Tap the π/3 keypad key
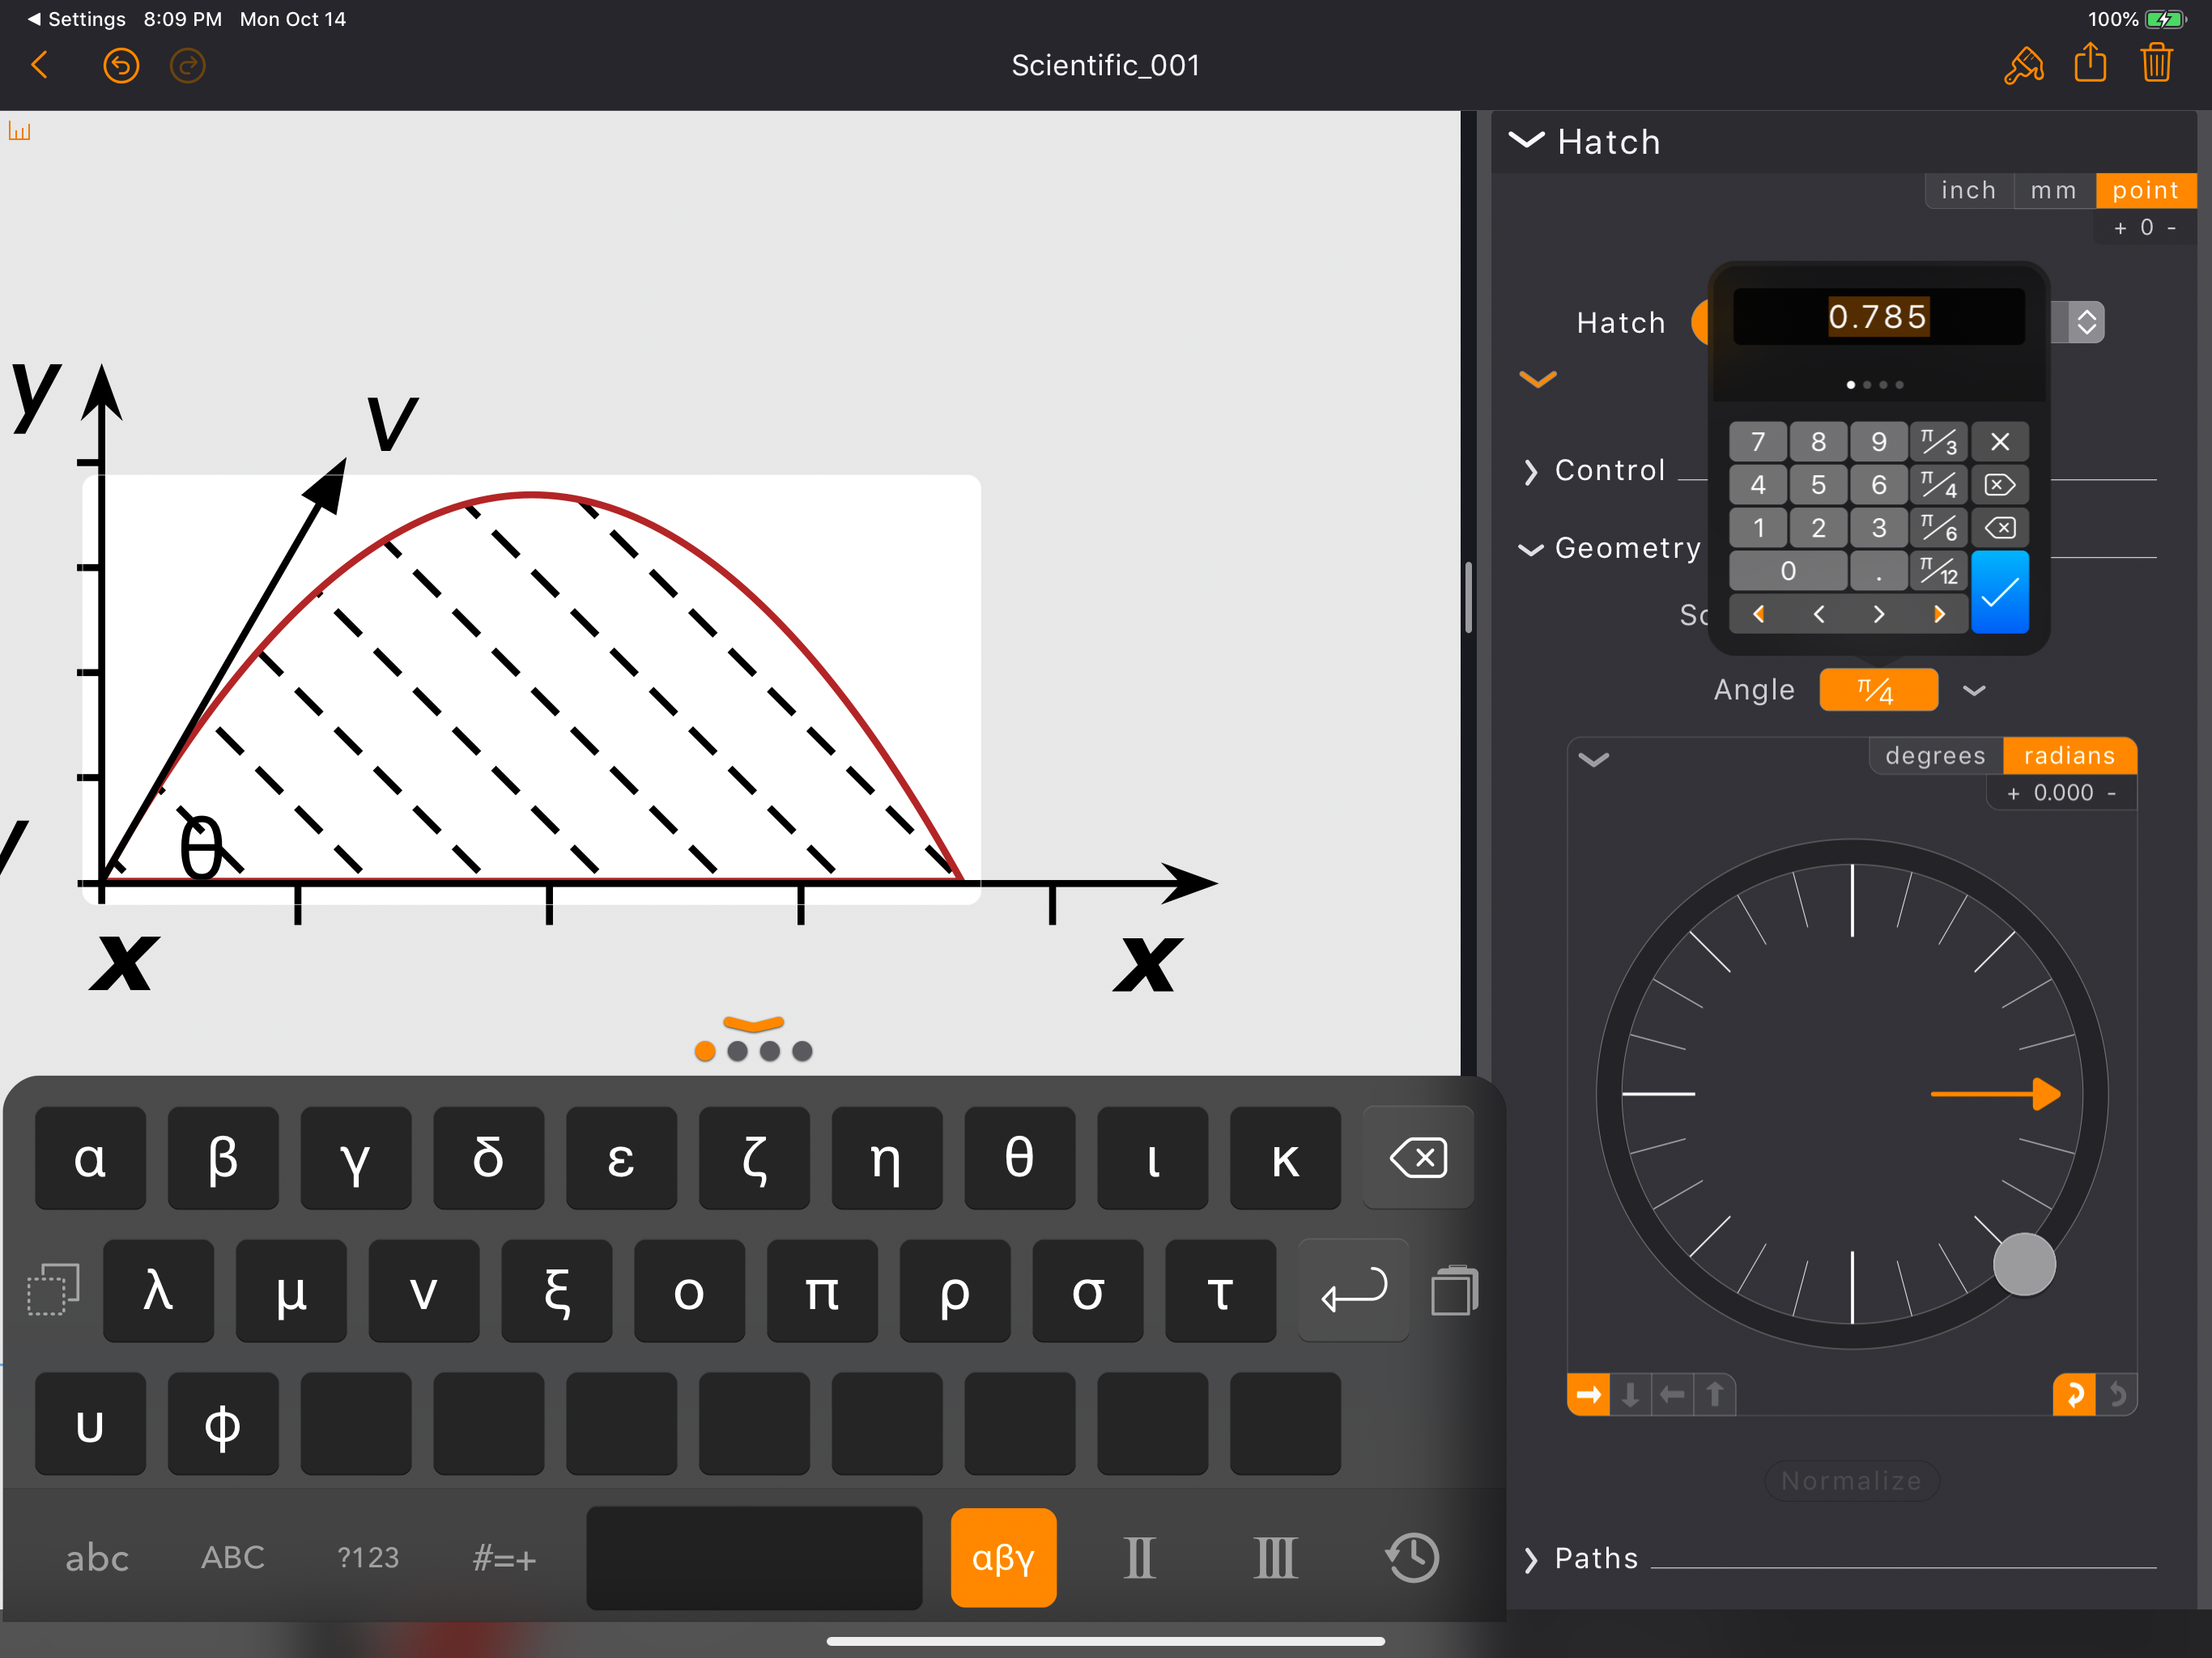The image size is (2212, 1658). (1939, 442)
